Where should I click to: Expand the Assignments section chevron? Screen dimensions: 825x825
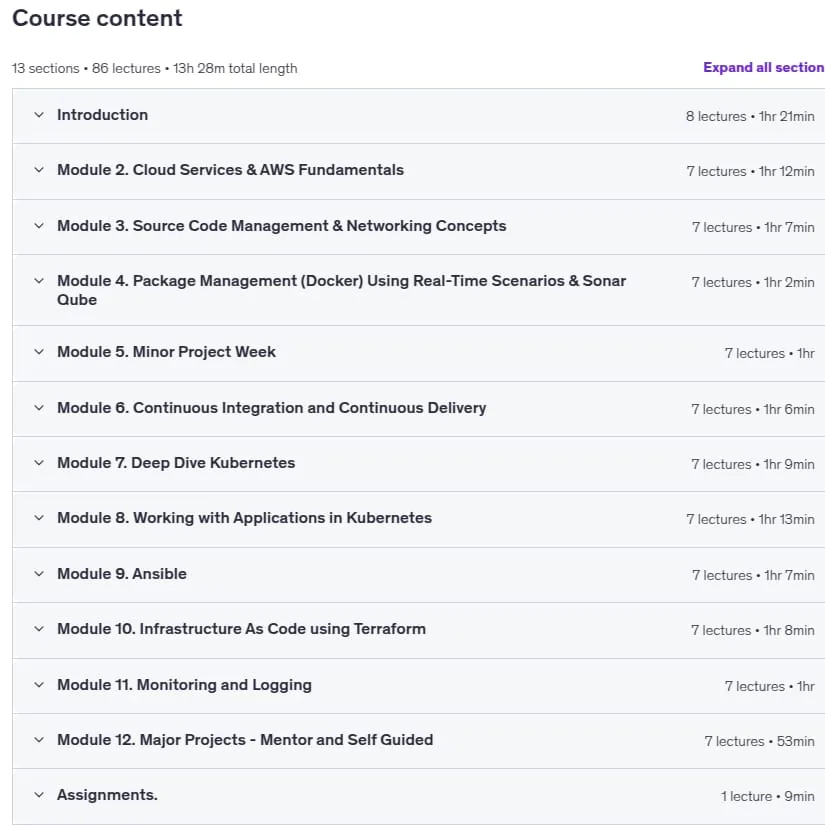[x=39, y=794]
